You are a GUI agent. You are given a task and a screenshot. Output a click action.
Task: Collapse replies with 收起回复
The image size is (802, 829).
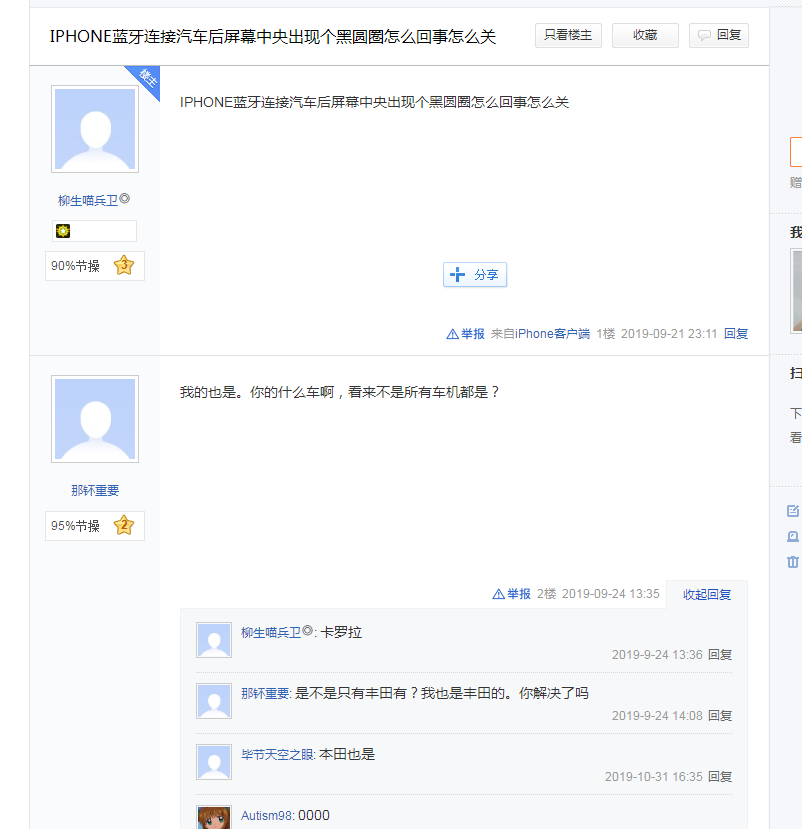[707, 595]
